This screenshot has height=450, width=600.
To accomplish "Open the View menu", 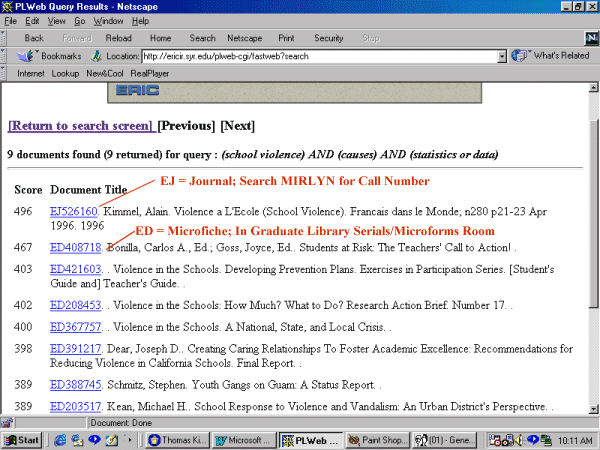I will coord(56,20).
